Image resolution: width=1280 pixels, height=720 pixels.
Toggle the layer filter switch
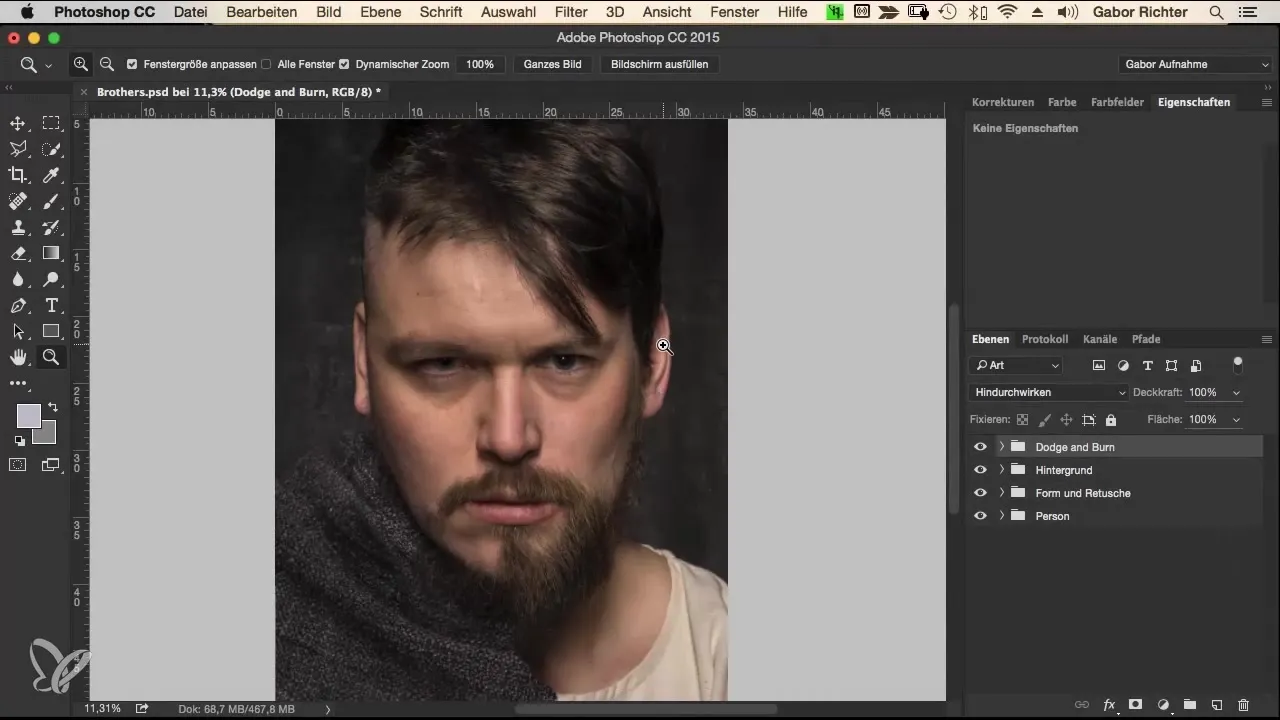(x=1238, y=364)
